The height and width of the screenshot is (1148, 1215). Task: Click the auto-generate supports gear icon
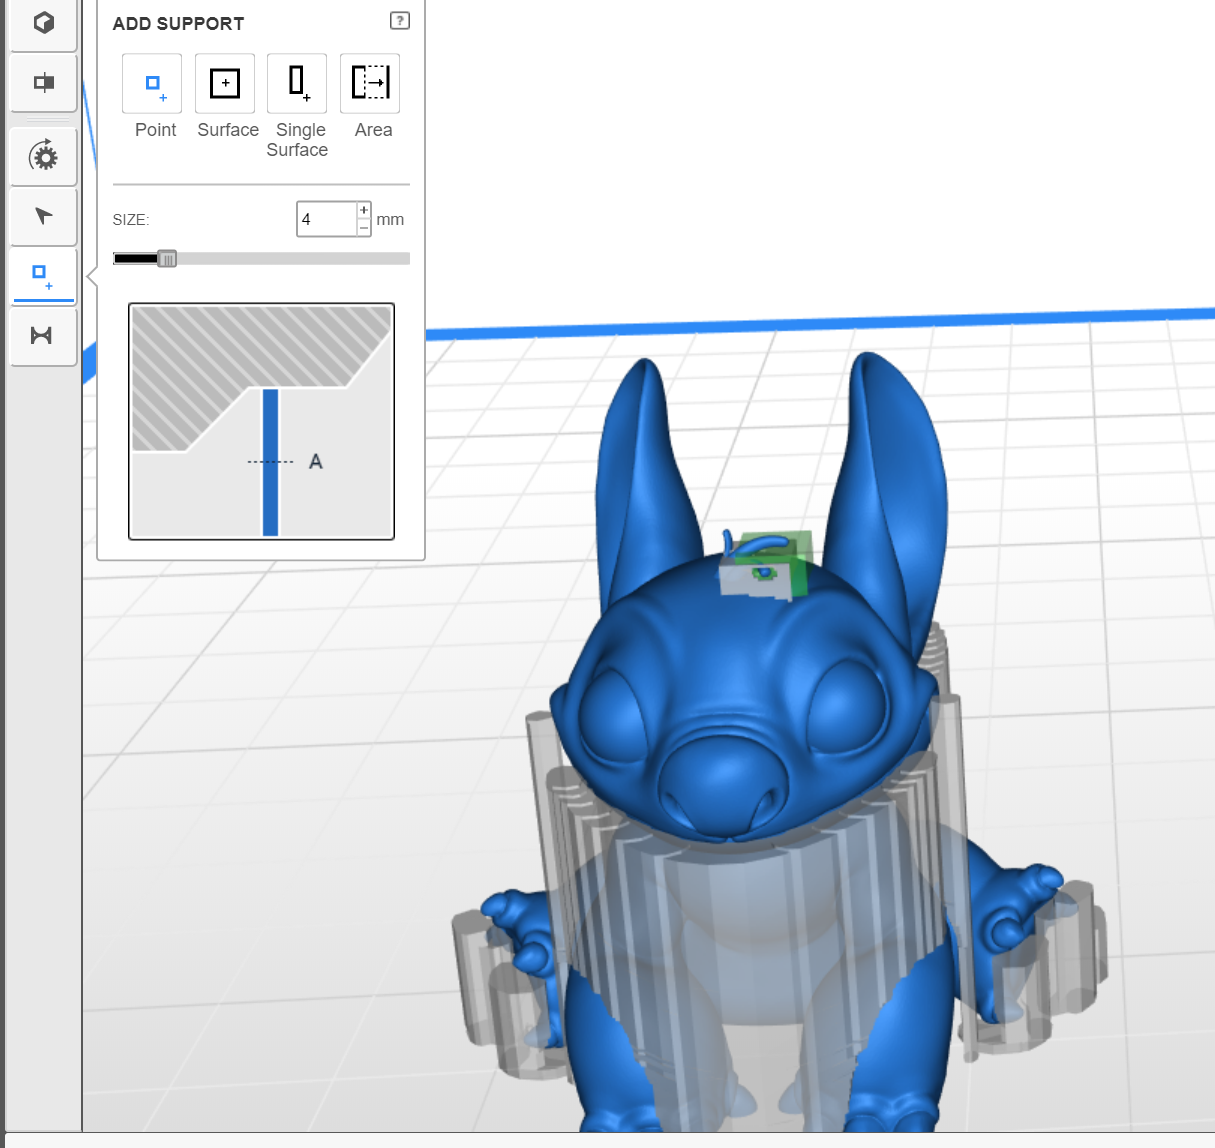[43, 156]
